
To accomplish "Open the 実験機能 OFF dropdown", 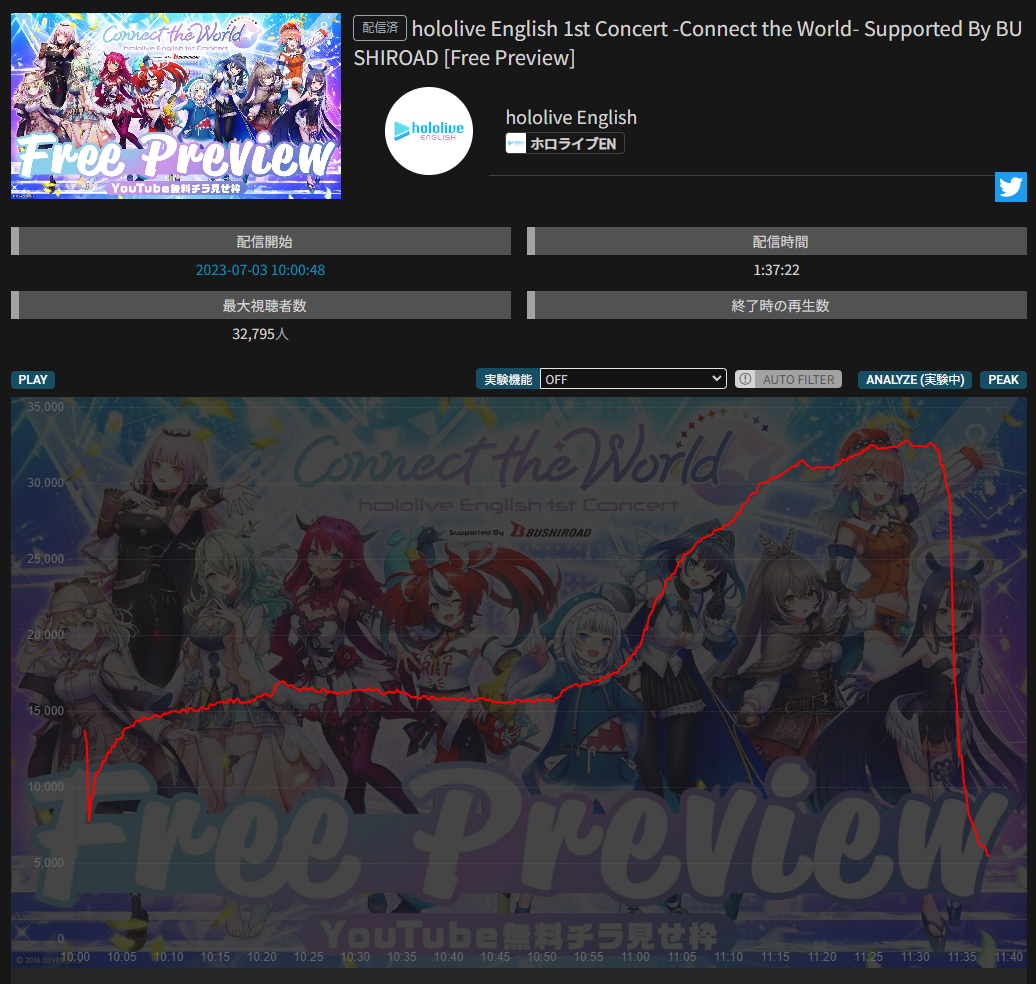I will [633, 379].
